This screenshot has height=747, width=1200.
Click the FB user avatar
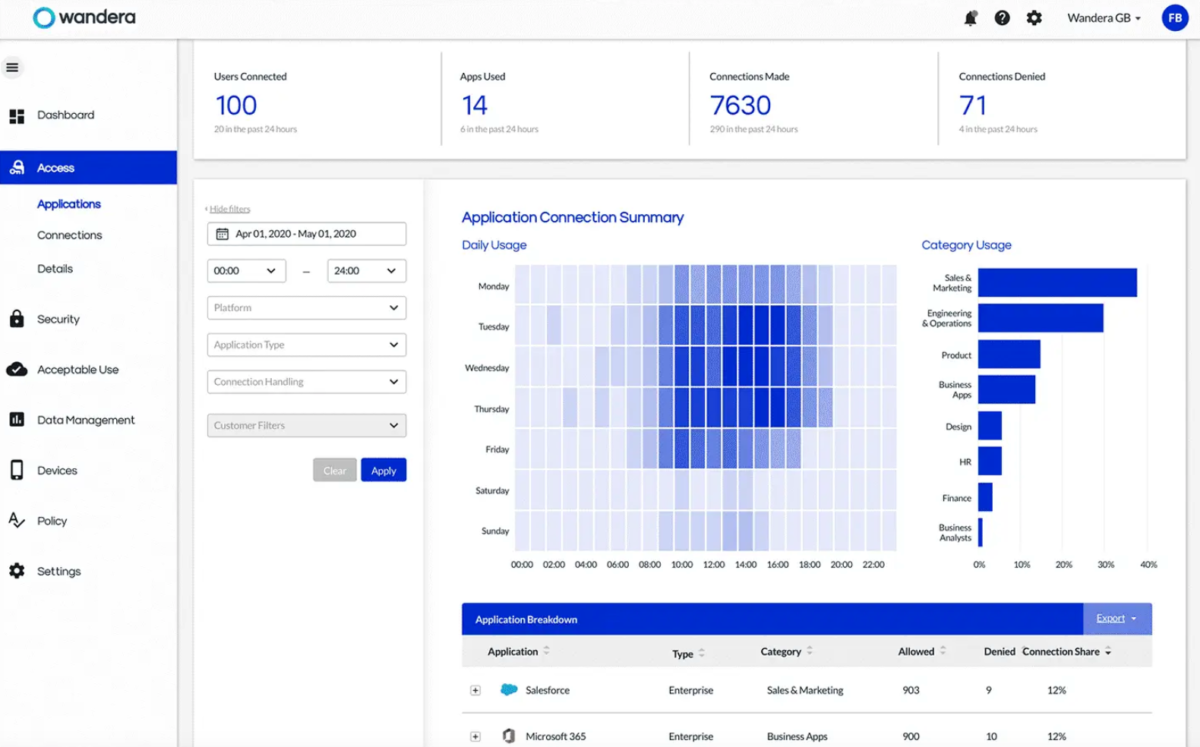[1174, 18]
